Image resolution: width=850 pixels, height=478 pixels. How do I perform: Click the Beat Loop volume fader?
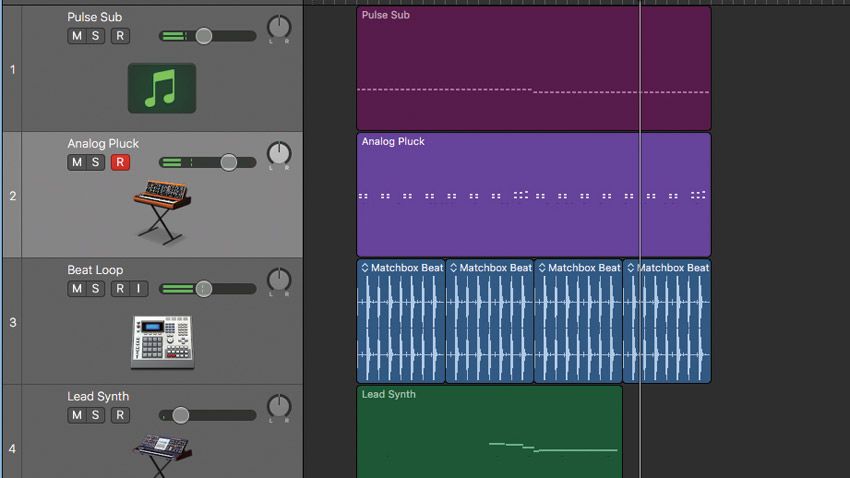coord(204,288)
